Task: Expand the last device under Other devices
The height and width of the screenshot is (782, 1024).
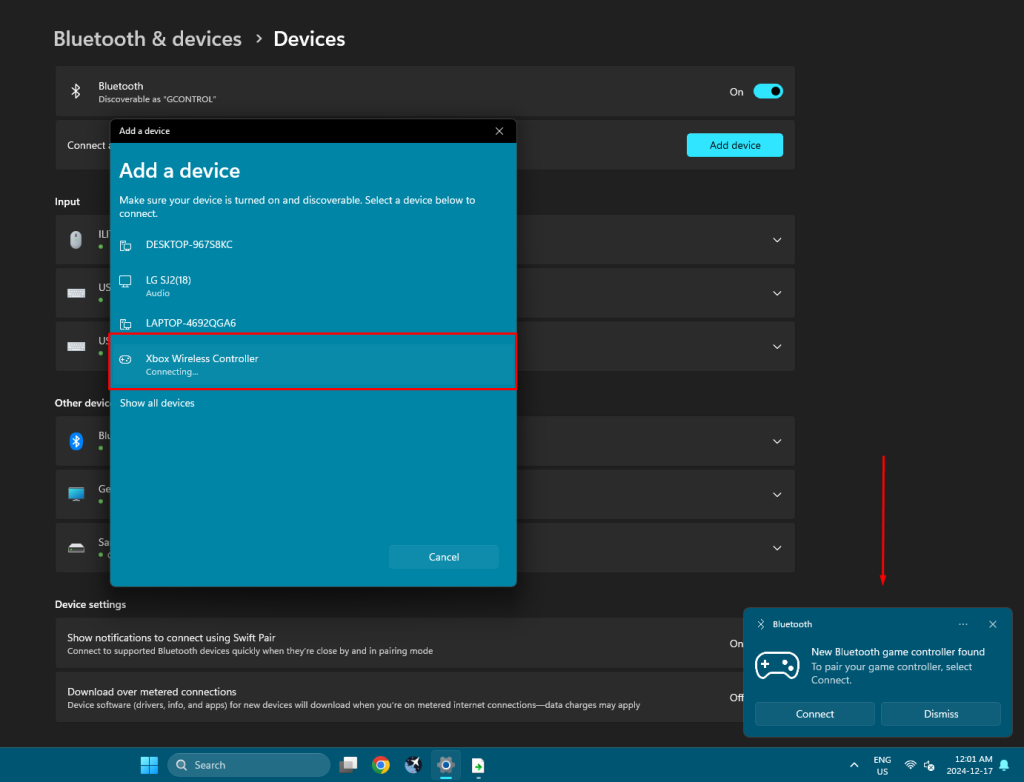Action: point(777,547)
